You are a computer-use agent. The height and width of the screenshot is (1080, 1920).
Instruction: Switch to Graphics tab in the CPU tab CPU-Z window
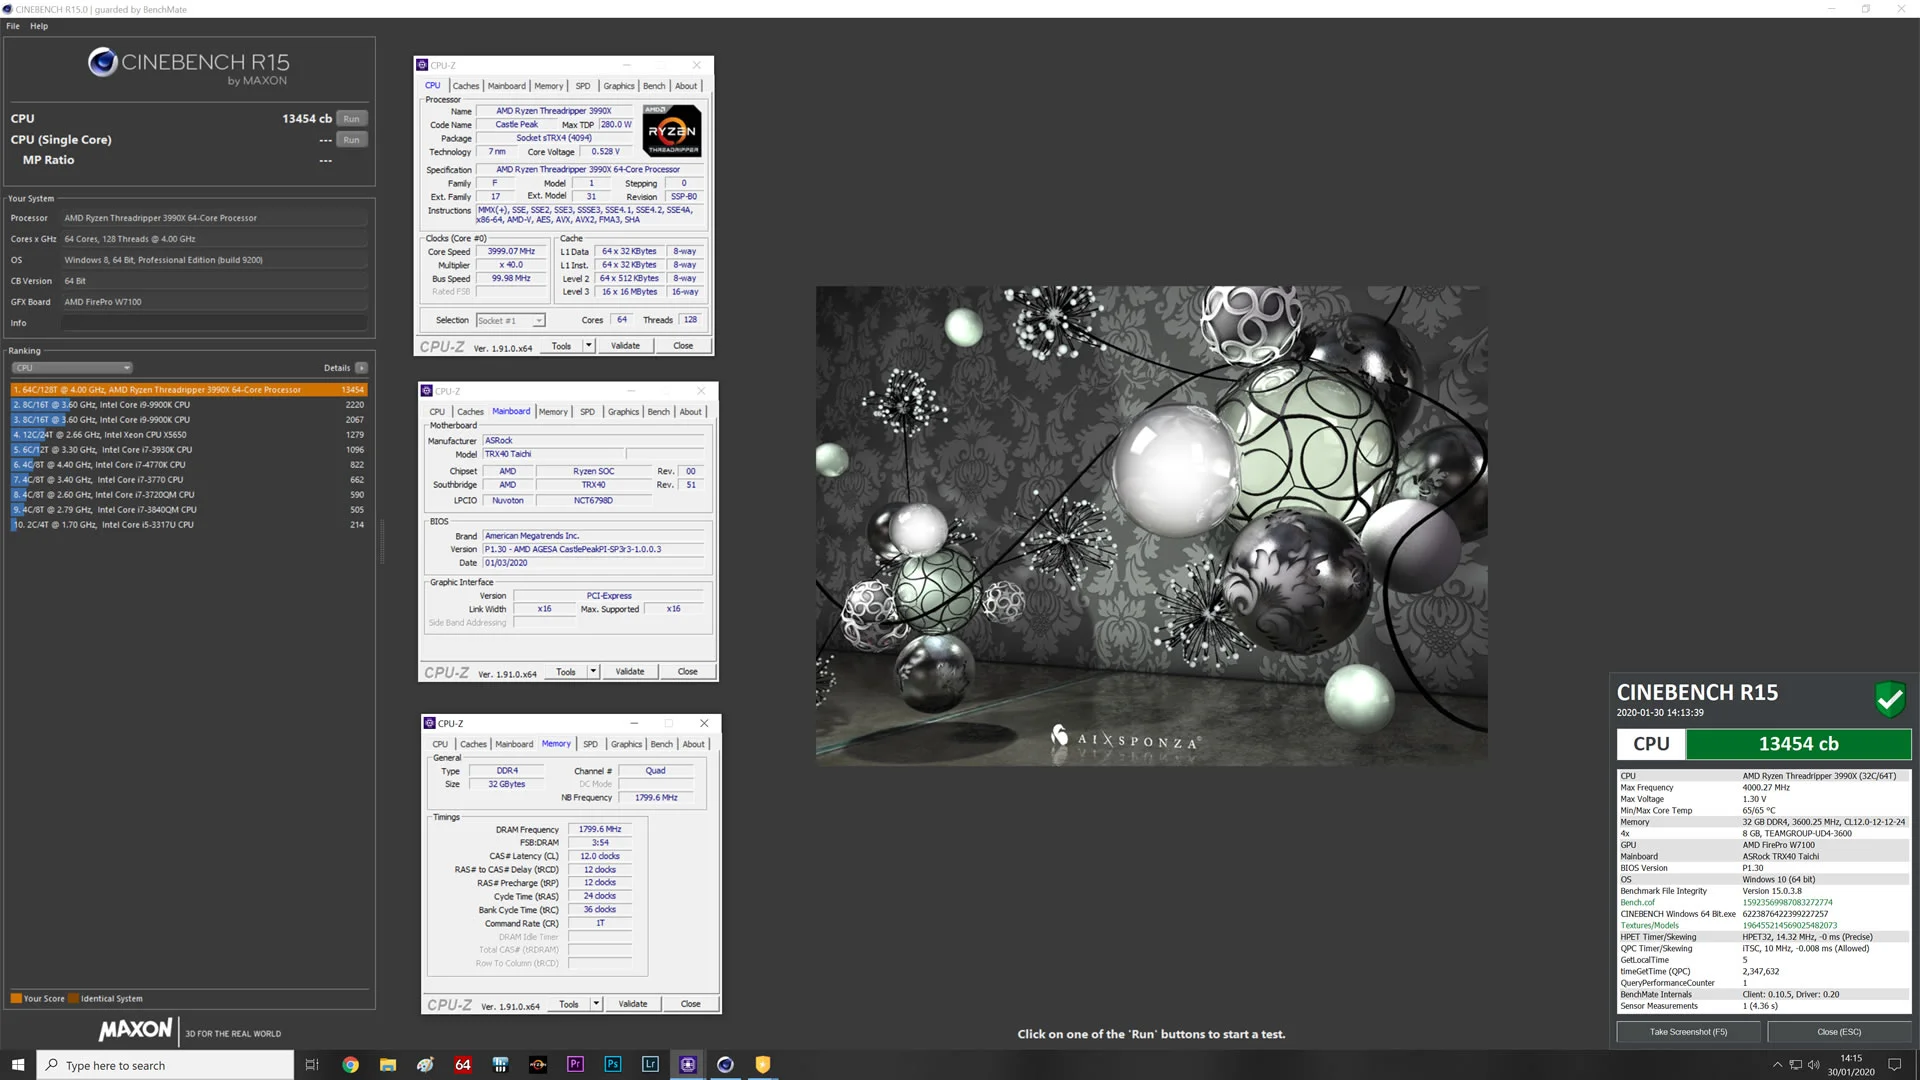pyautogui.click(x=618, y=86)
